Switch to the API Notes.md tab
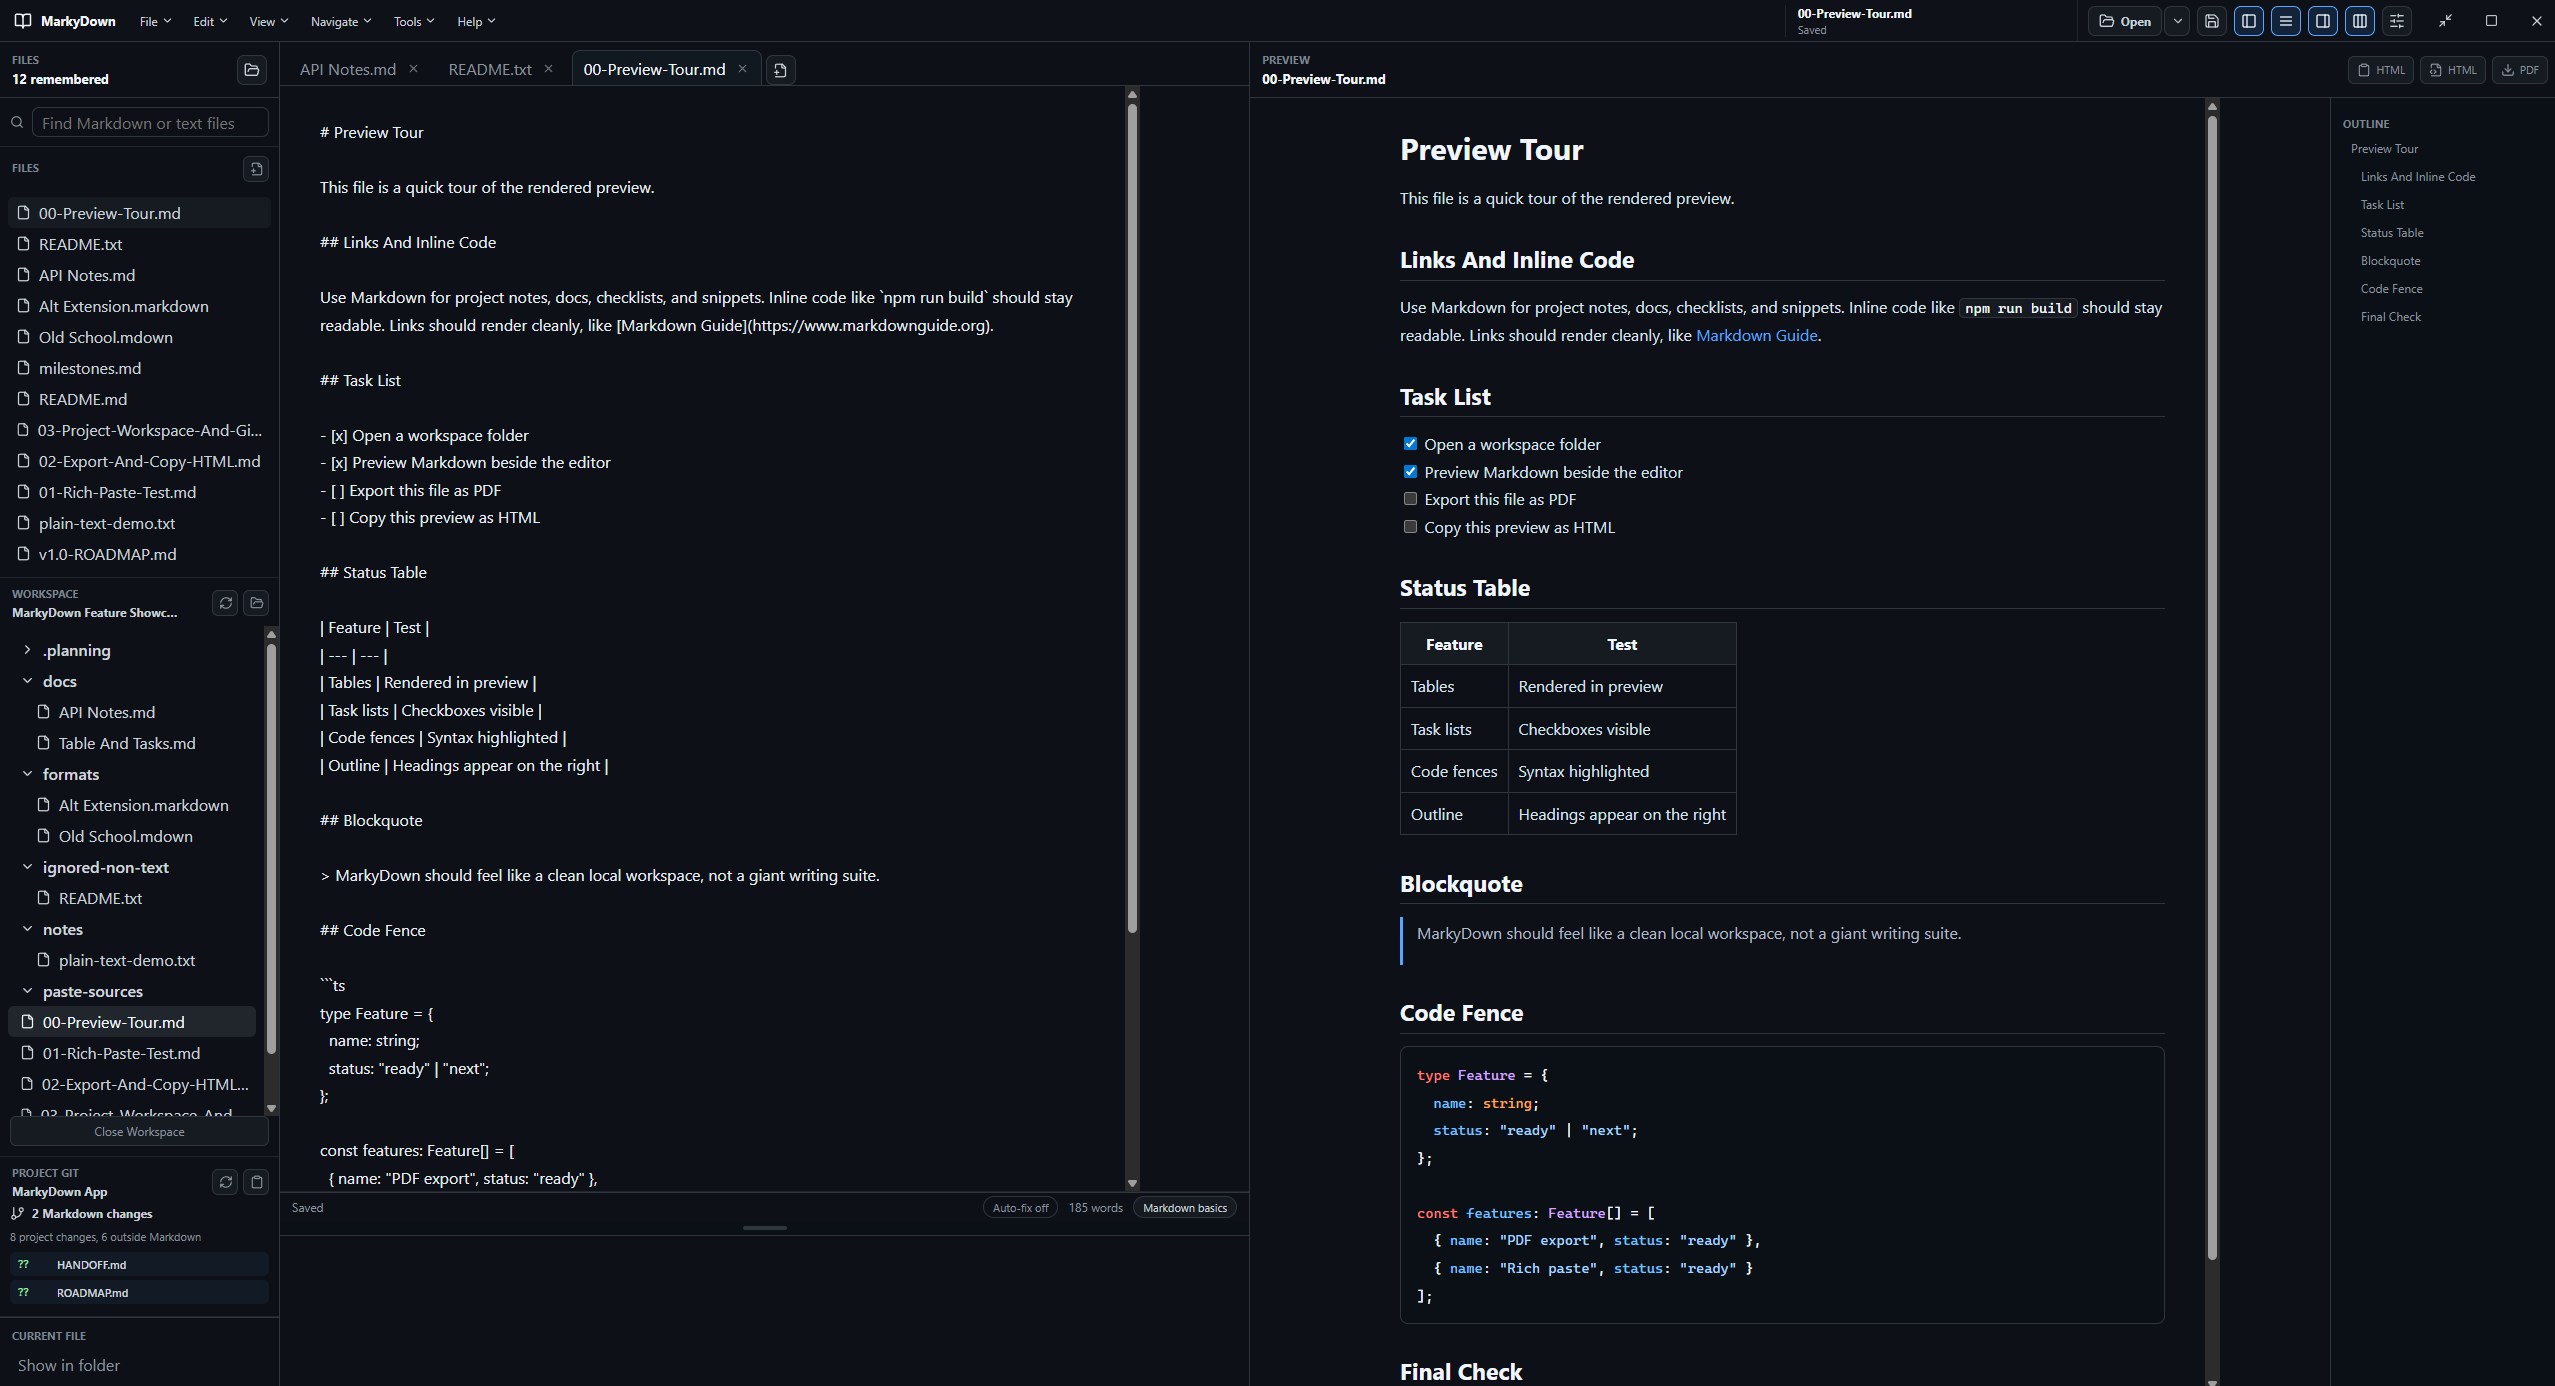 tap(348, 69)
